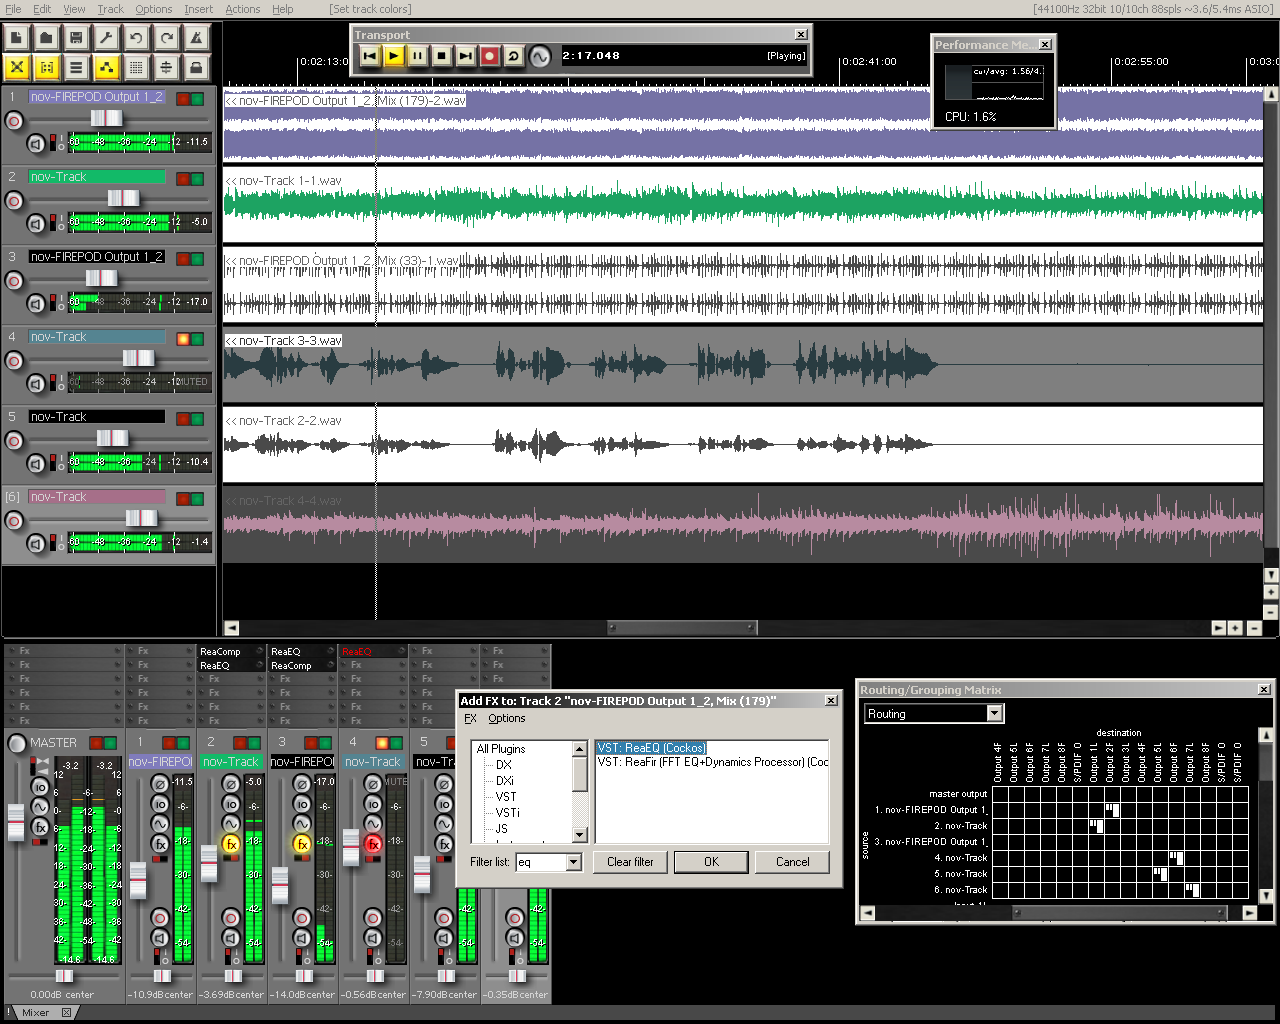Open the Options menu in Add FX dialog
This screenshot has height=1024, width=1280.
[506, 718]
